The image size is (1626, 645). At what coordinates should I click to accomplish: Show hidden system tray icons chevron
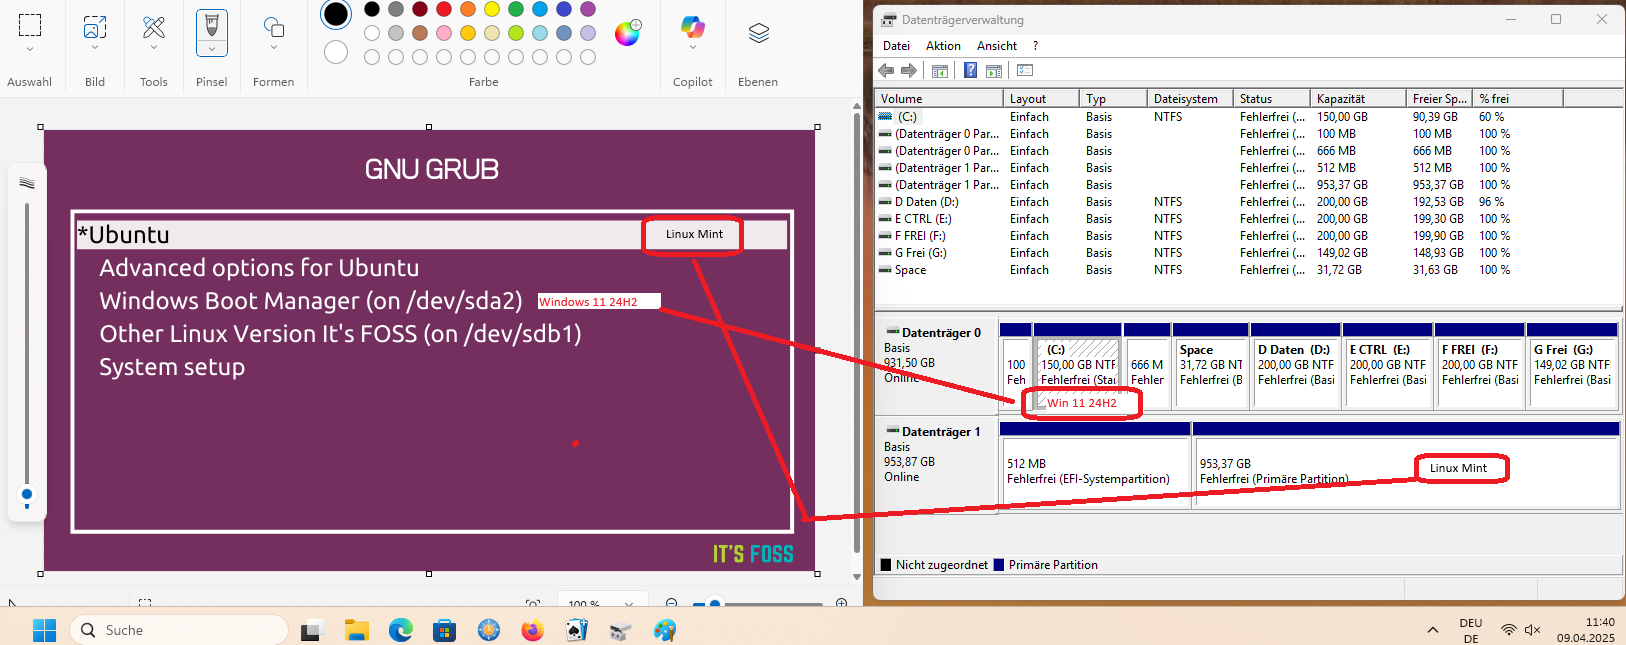click(x=1433, y=630)
